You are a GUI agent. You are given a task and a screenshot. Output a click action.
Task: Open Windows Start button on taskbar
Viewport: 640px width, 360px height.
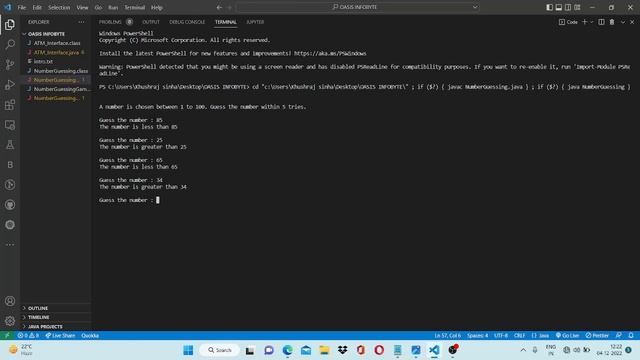188,350
